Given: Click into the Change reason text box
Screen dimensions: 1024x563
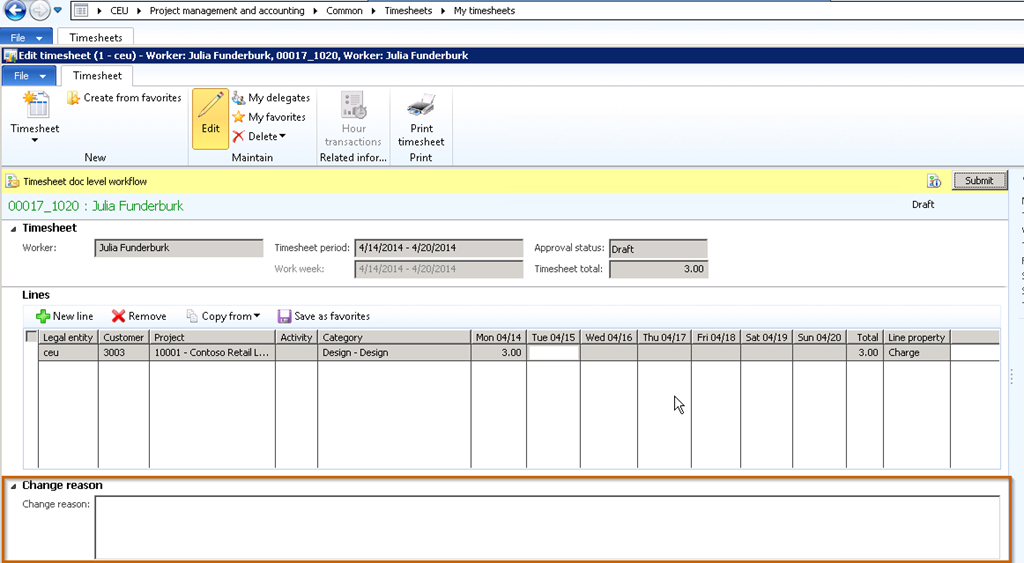Looking at the screenshot, I should [546, 526].
